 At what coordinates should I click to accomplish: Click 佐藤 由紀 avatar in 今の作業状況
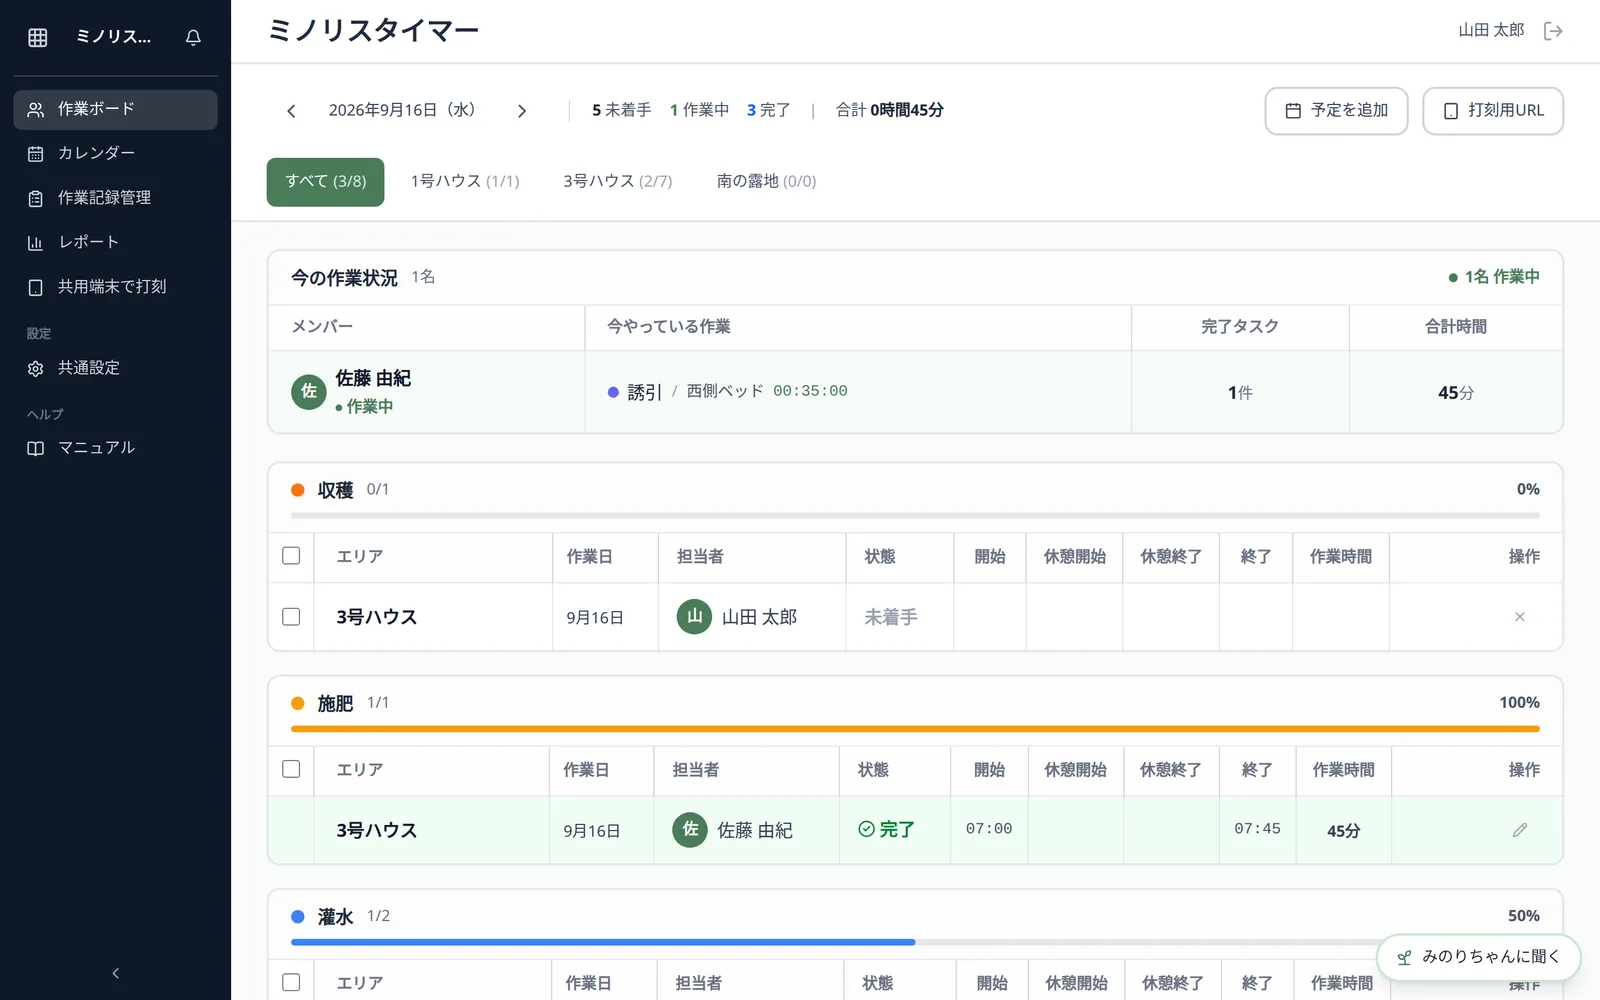(309, 391)
